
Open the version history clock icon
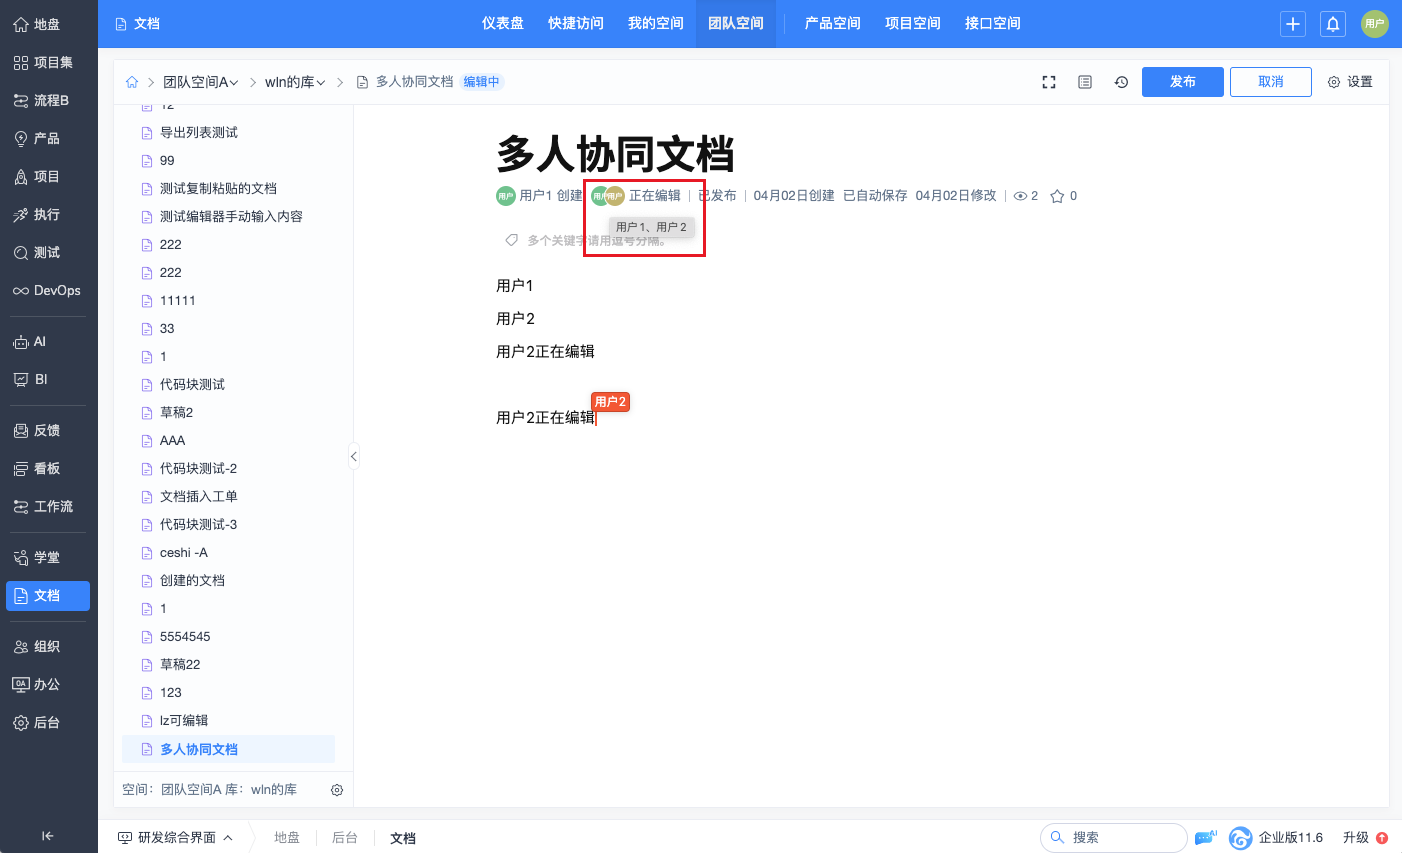[1121, 82]
